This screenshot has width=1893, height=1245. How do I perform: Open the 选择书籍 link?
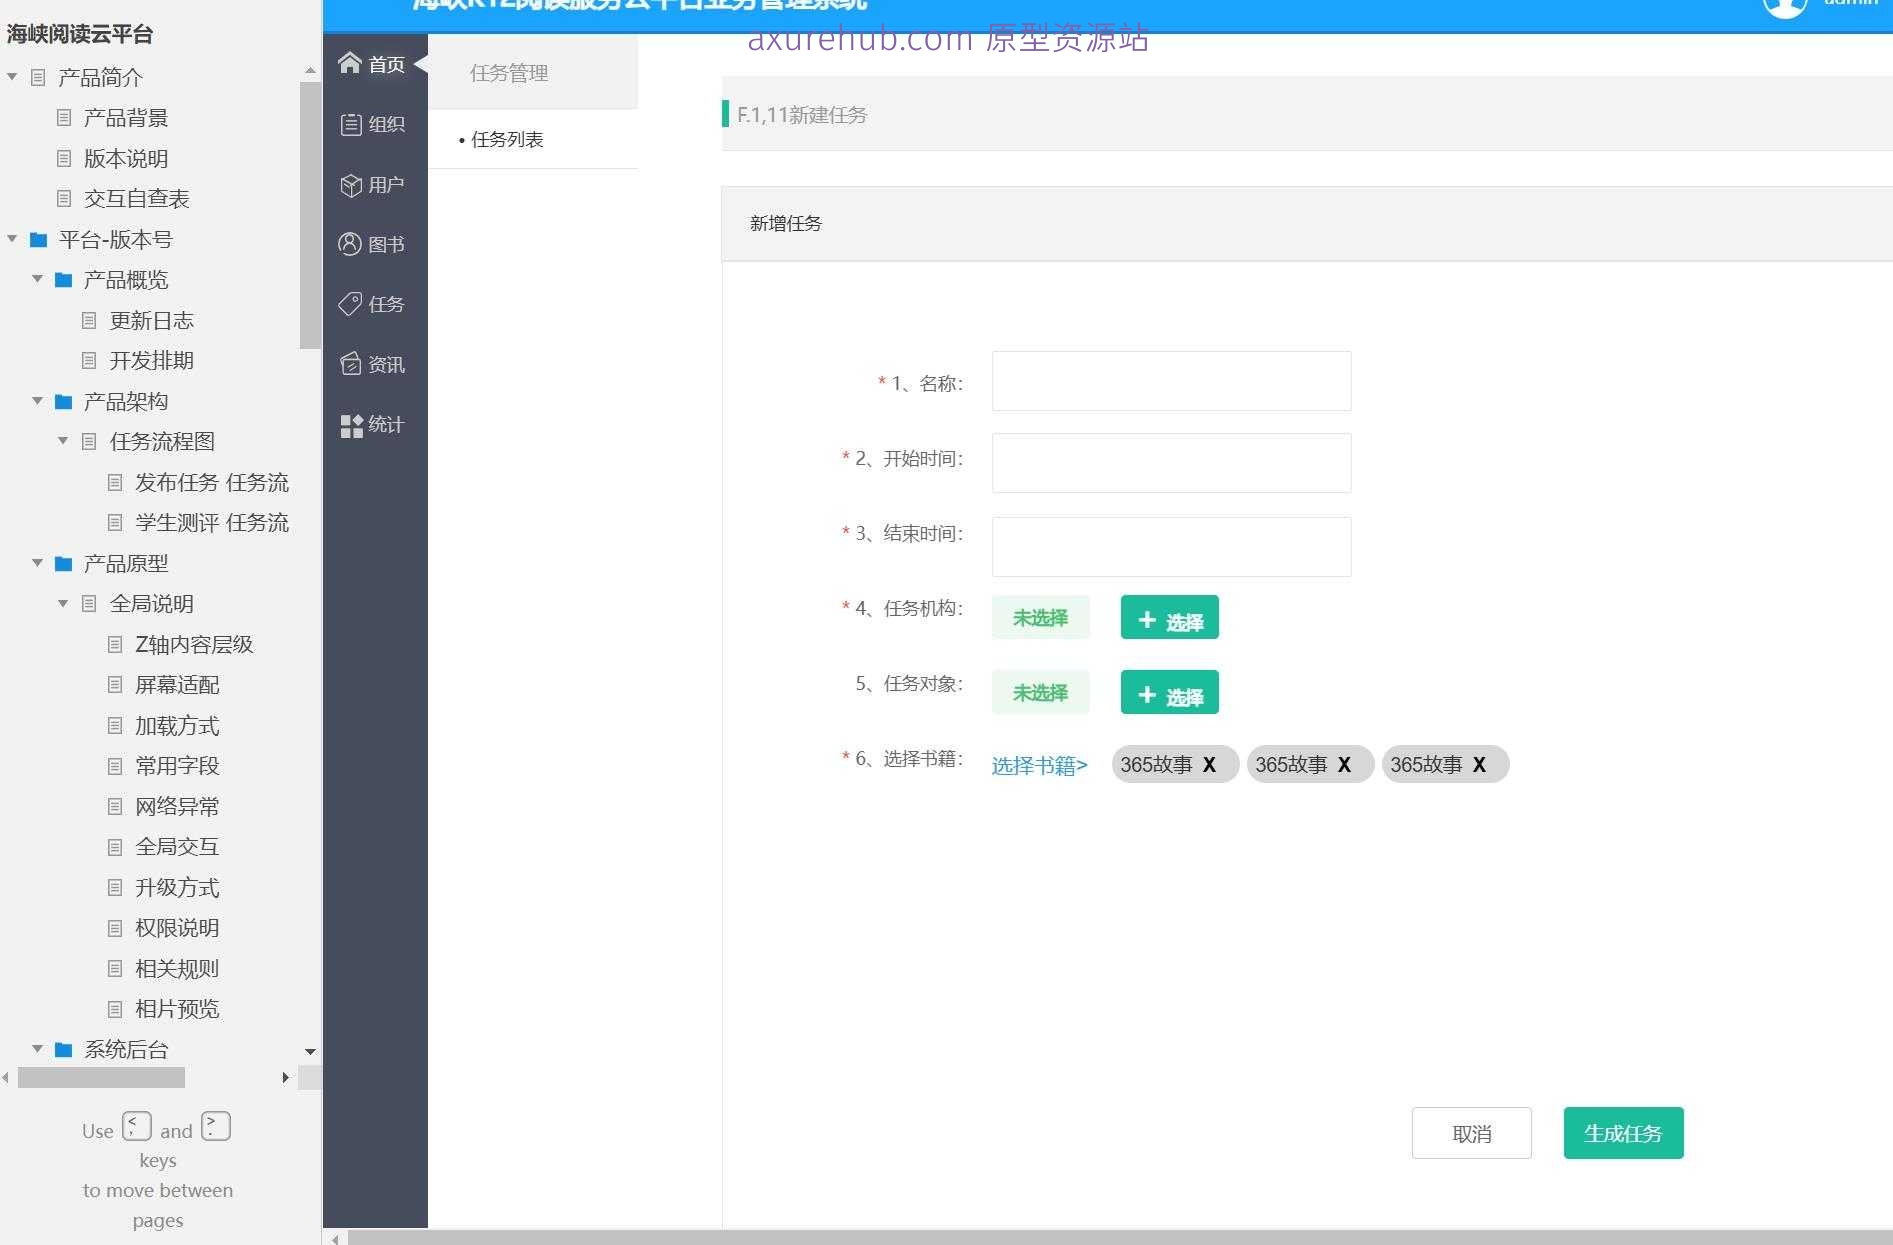click(x=1038, y=765)
